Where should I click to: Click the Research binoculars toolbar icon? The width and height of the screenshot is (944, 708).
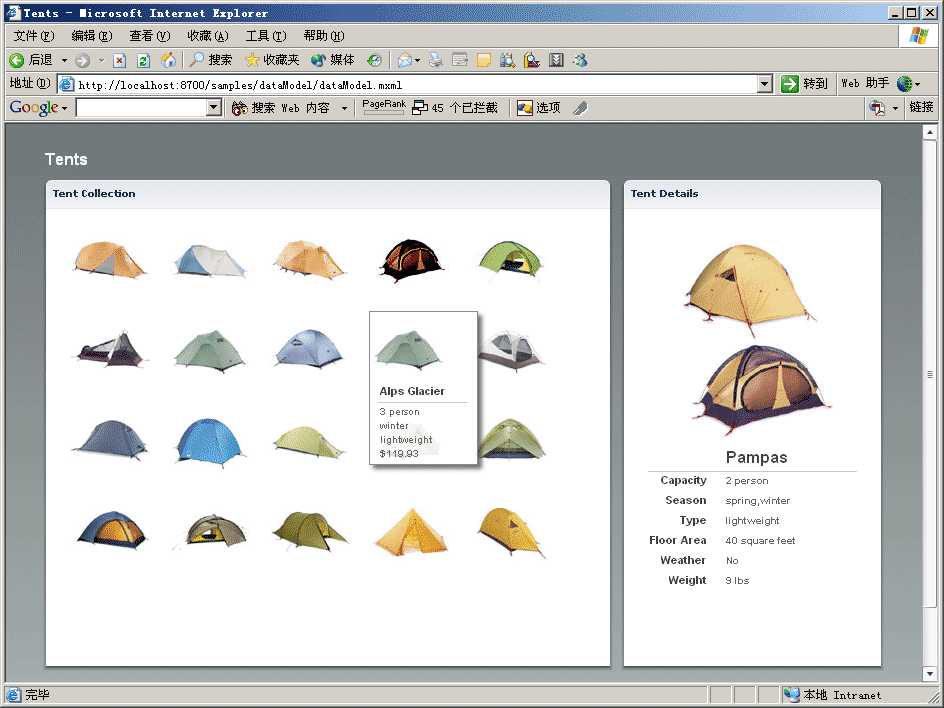(508, 60)
